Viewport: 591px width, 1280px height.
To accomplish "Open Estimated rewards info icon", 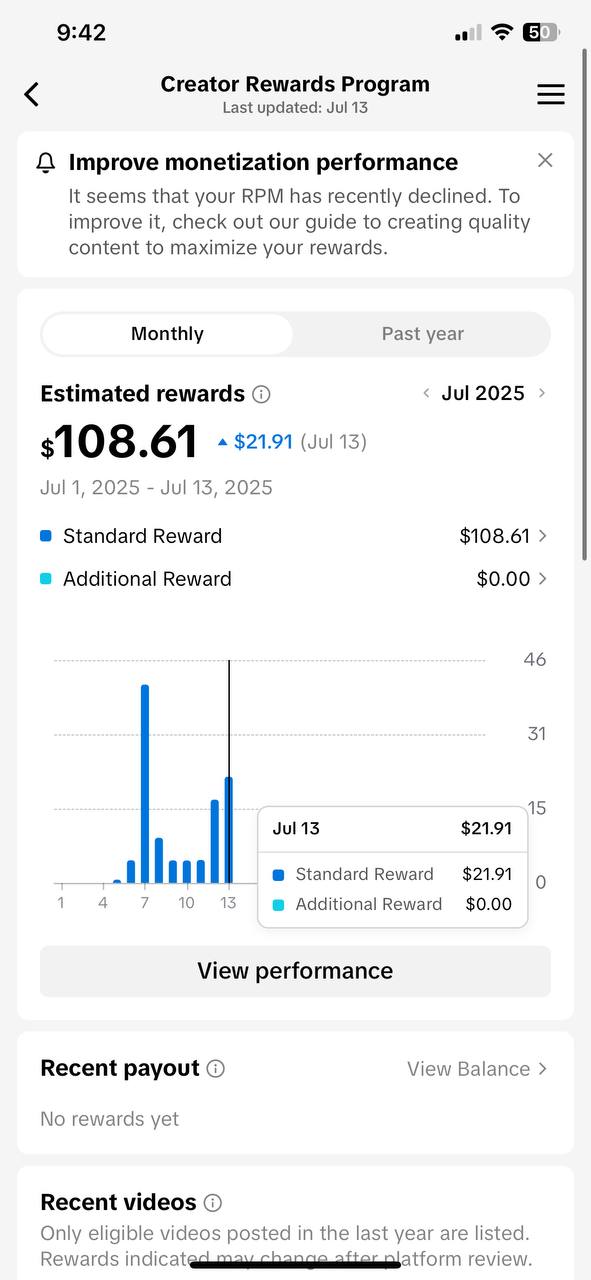I will 262,394.
